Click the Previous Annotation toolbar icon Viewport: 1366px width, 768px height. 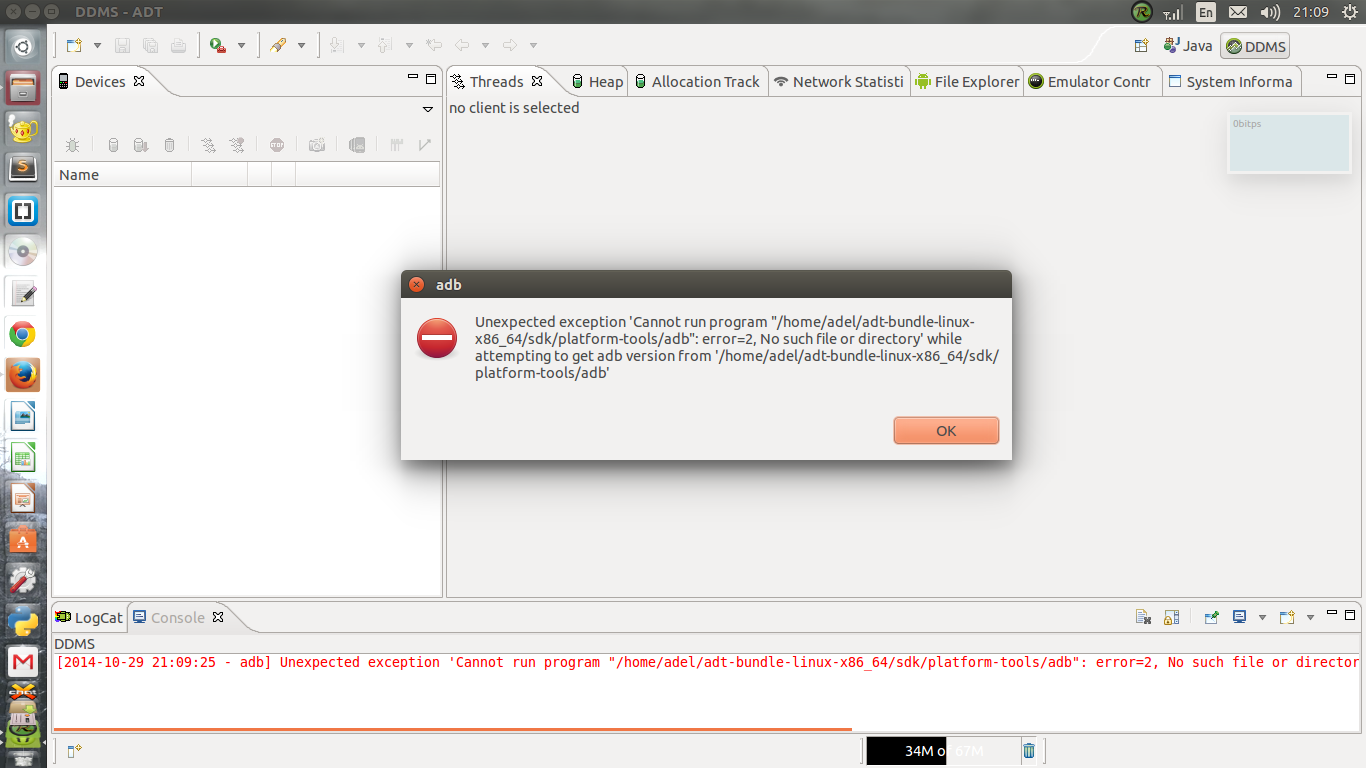[x=385, y=45]
